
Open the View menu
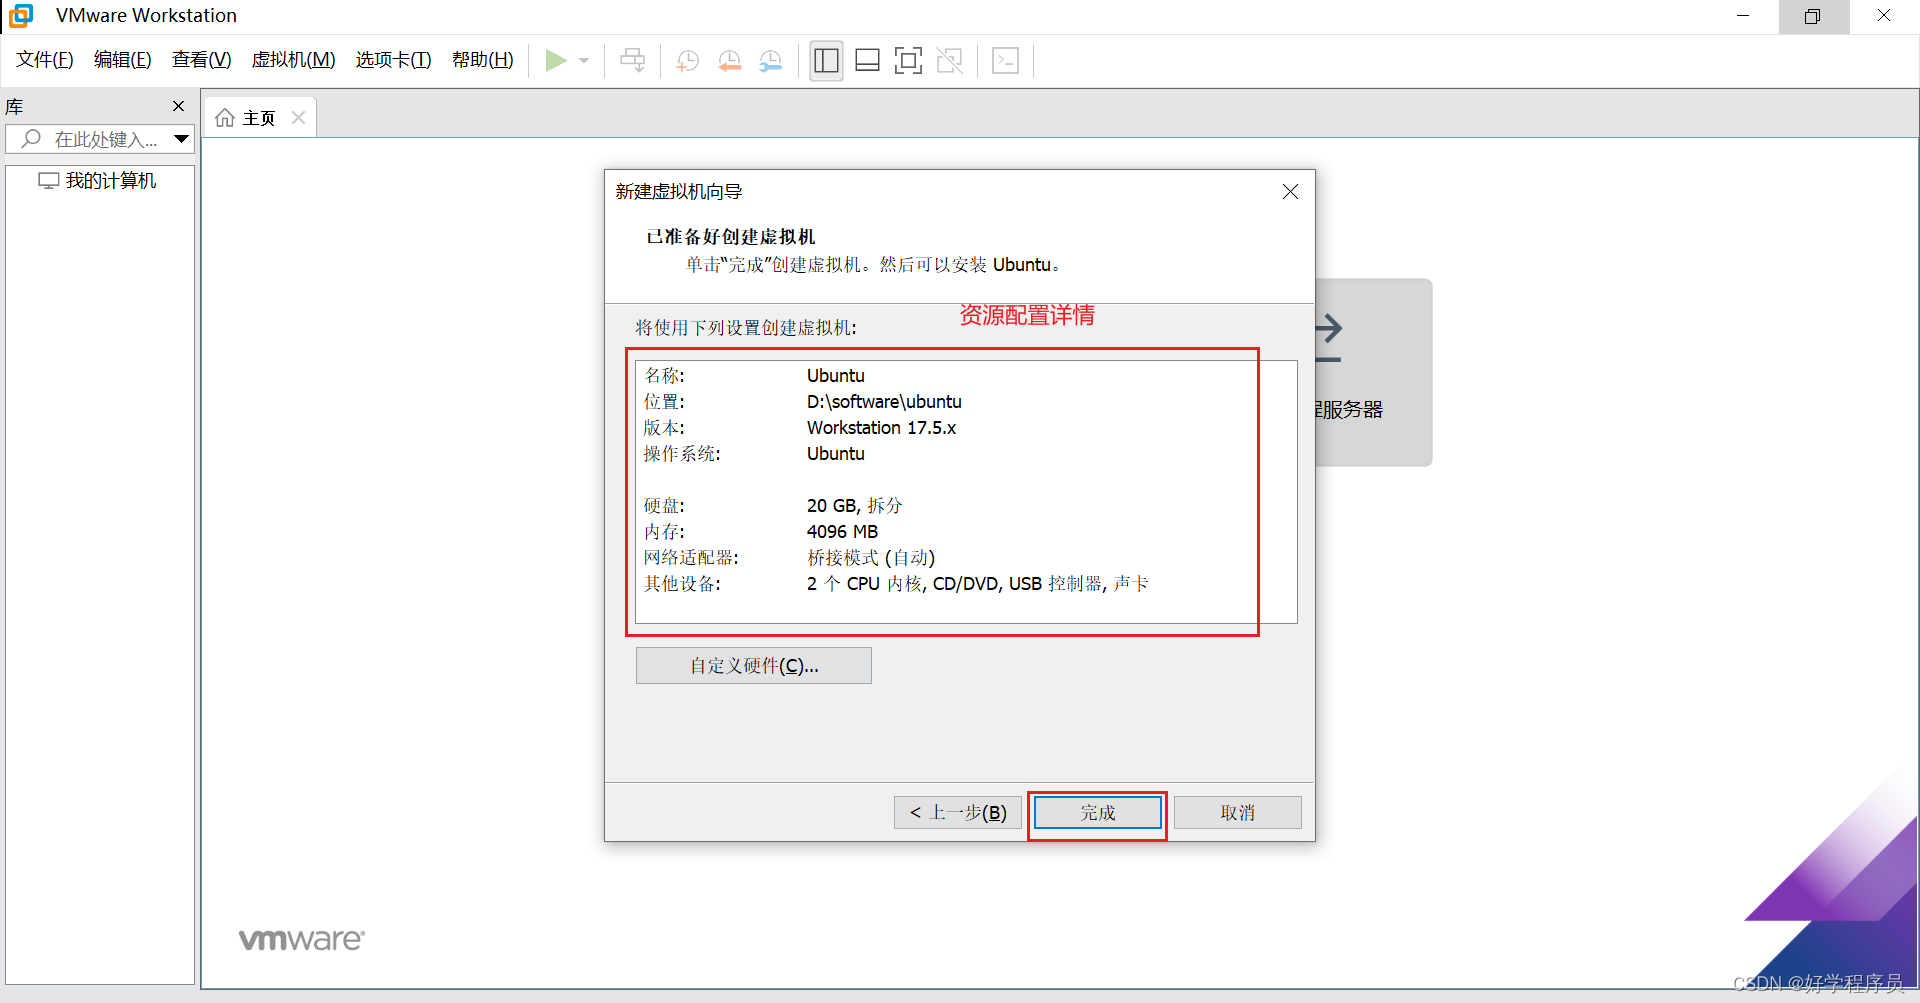(x=202, y=60)
